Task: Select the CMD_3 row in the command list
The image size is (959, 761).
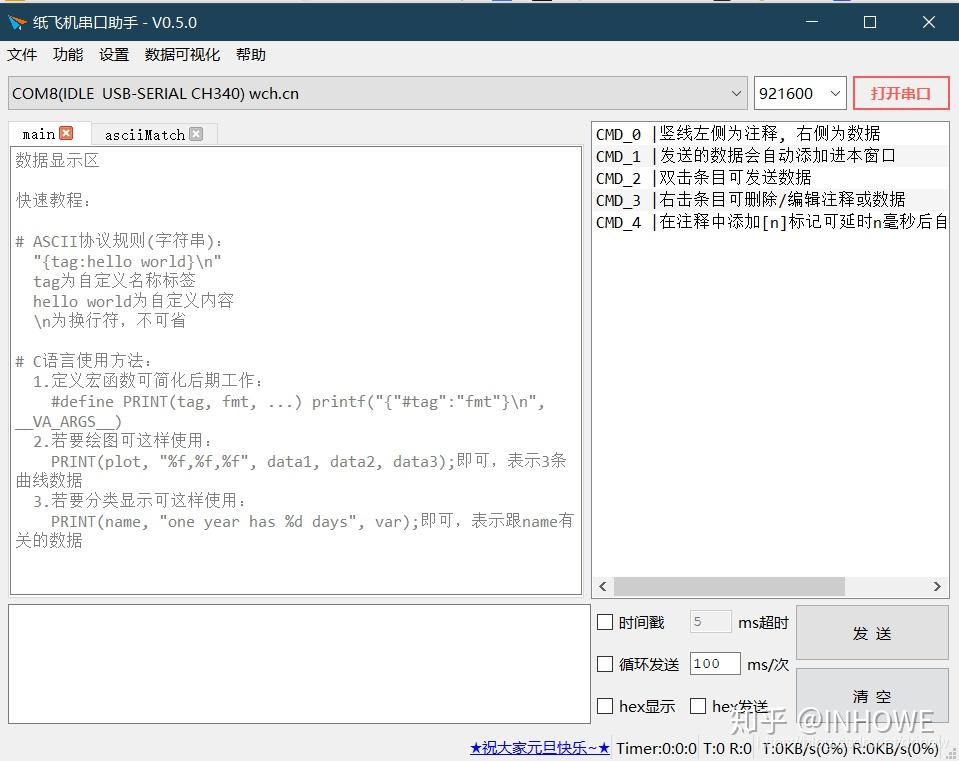Action: click(x=770, y=200)
